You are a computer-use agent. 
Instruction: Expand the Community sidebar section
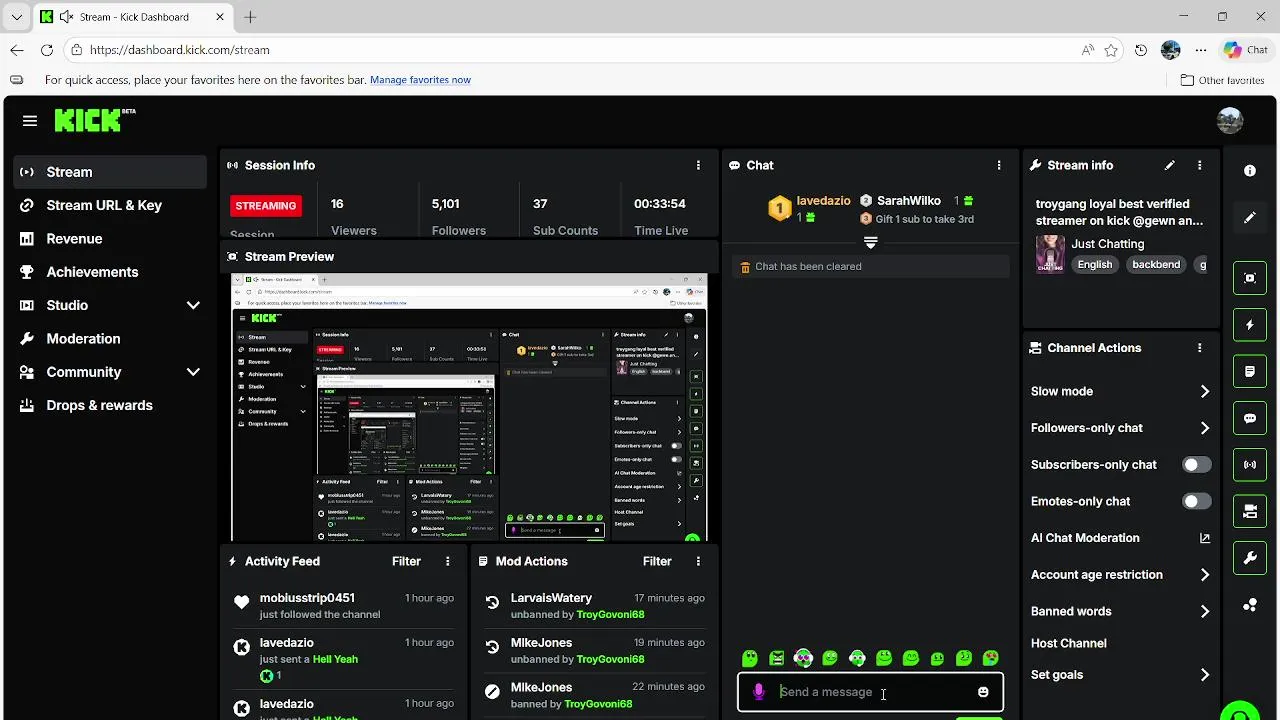193,372
